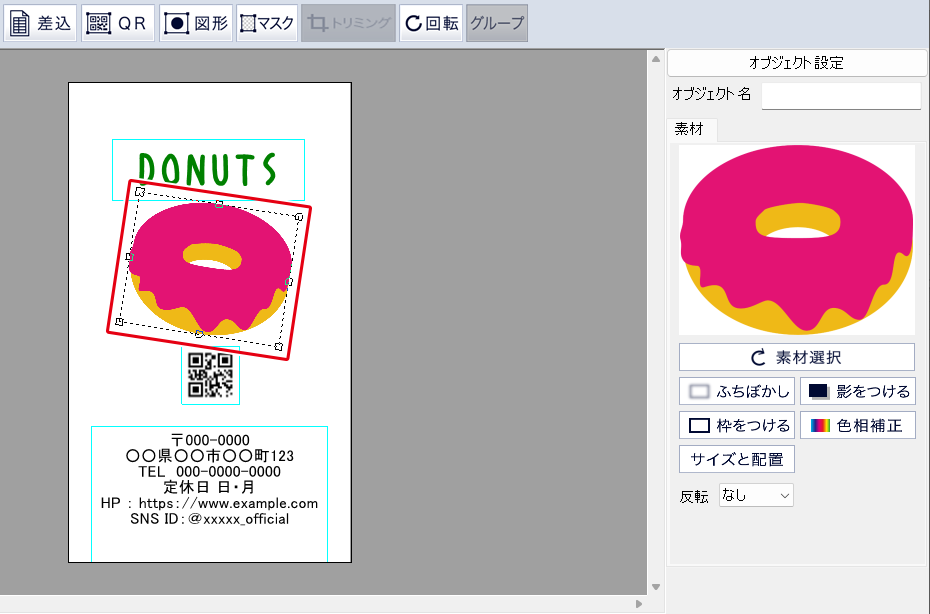Image resolution: width=930 pixels, height=614 pixels.
Task: Select the QR code object on canvas
Action: pos(210,375)
